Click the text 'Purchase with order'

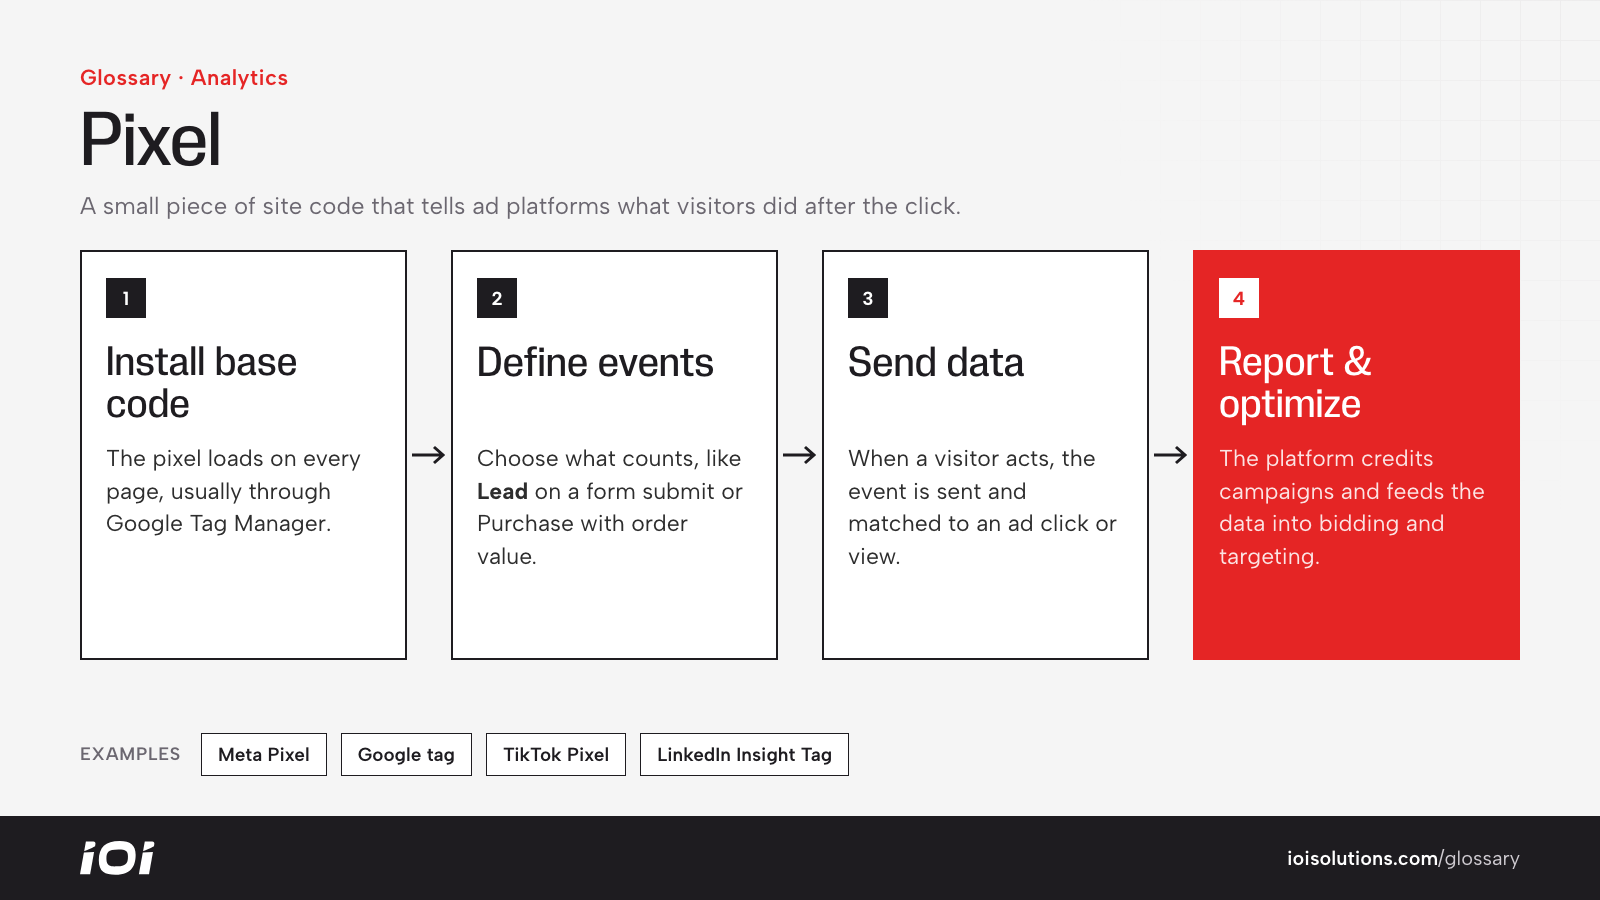pyautogui.click(x=582, y=524)
